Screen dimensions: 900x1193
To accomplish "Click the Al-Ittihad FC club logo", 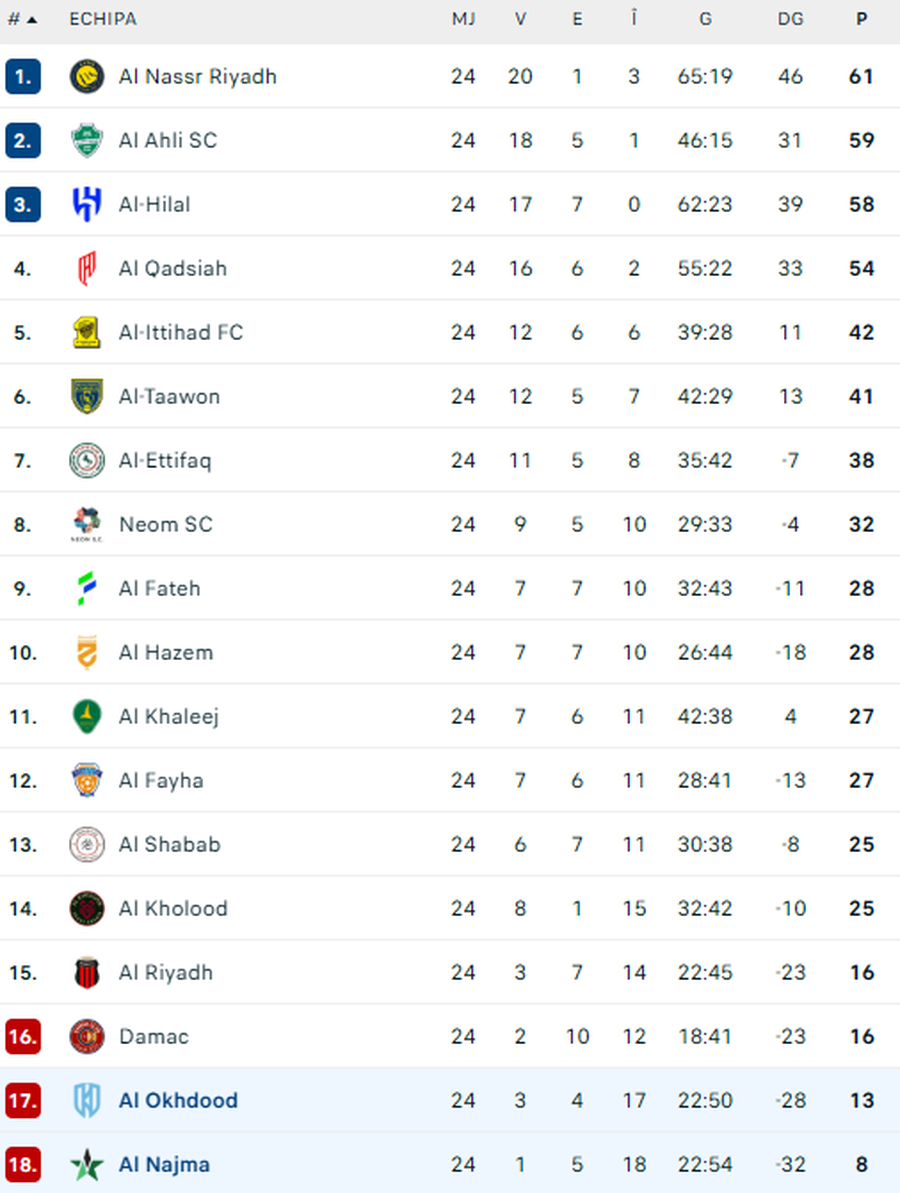I will point(87,333).
